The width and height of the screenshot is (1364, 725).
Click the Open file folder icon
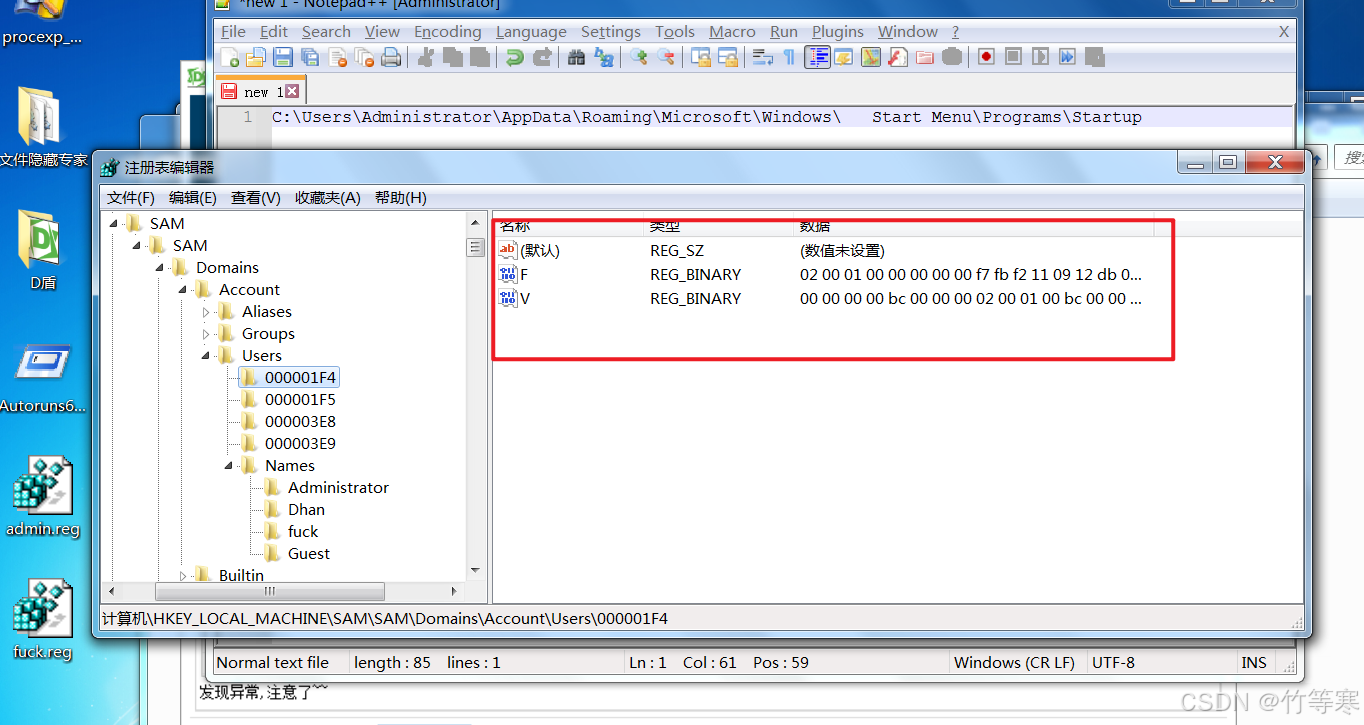point(256,58)
